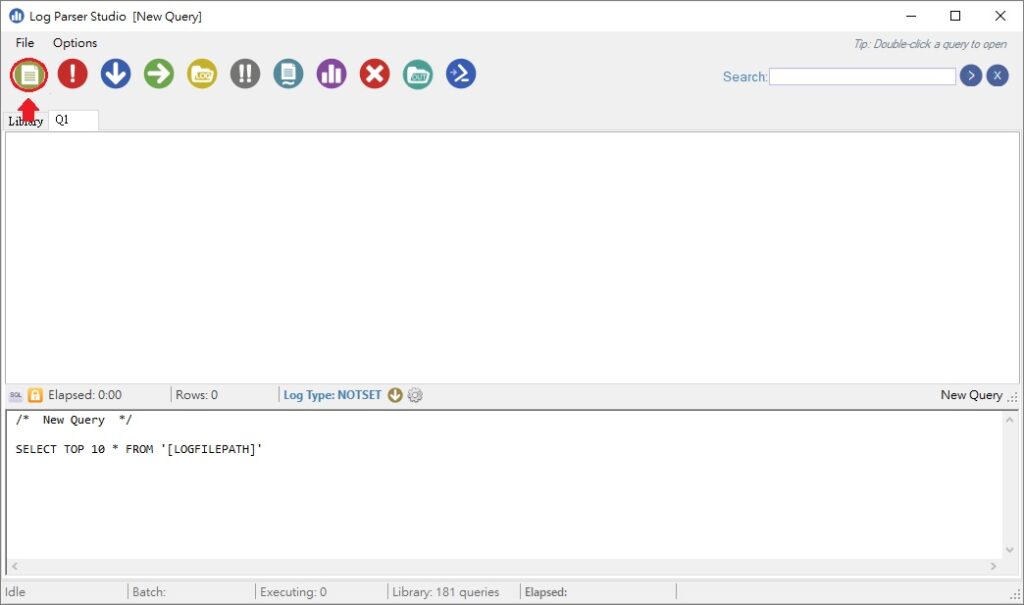Switch to the Library tab
The image size is (1024, 605).
(25, 121)
